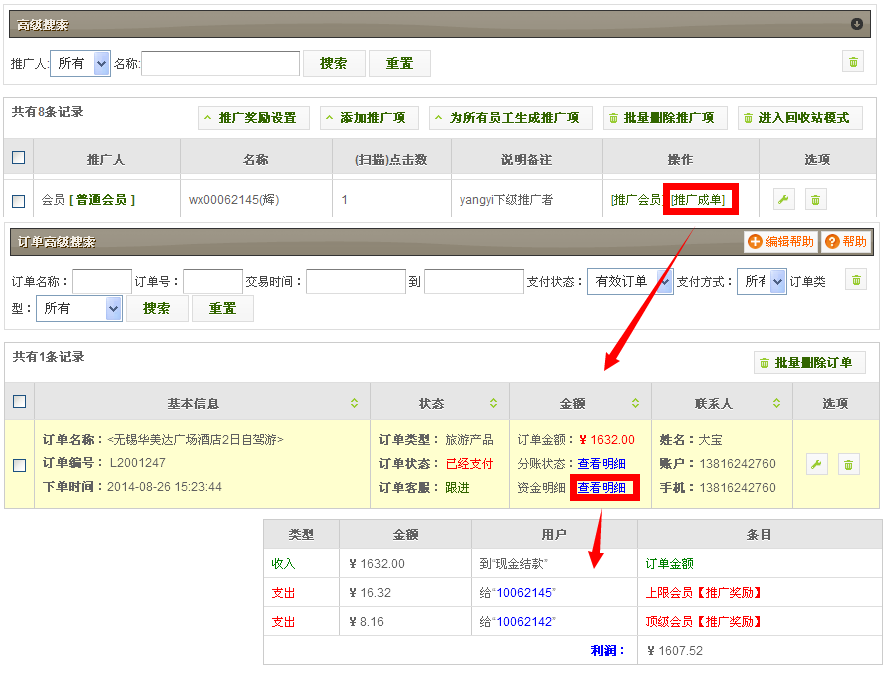The image size is (892, 682).
Task: Click the 订单名称 input field
Action: [102, 282]
